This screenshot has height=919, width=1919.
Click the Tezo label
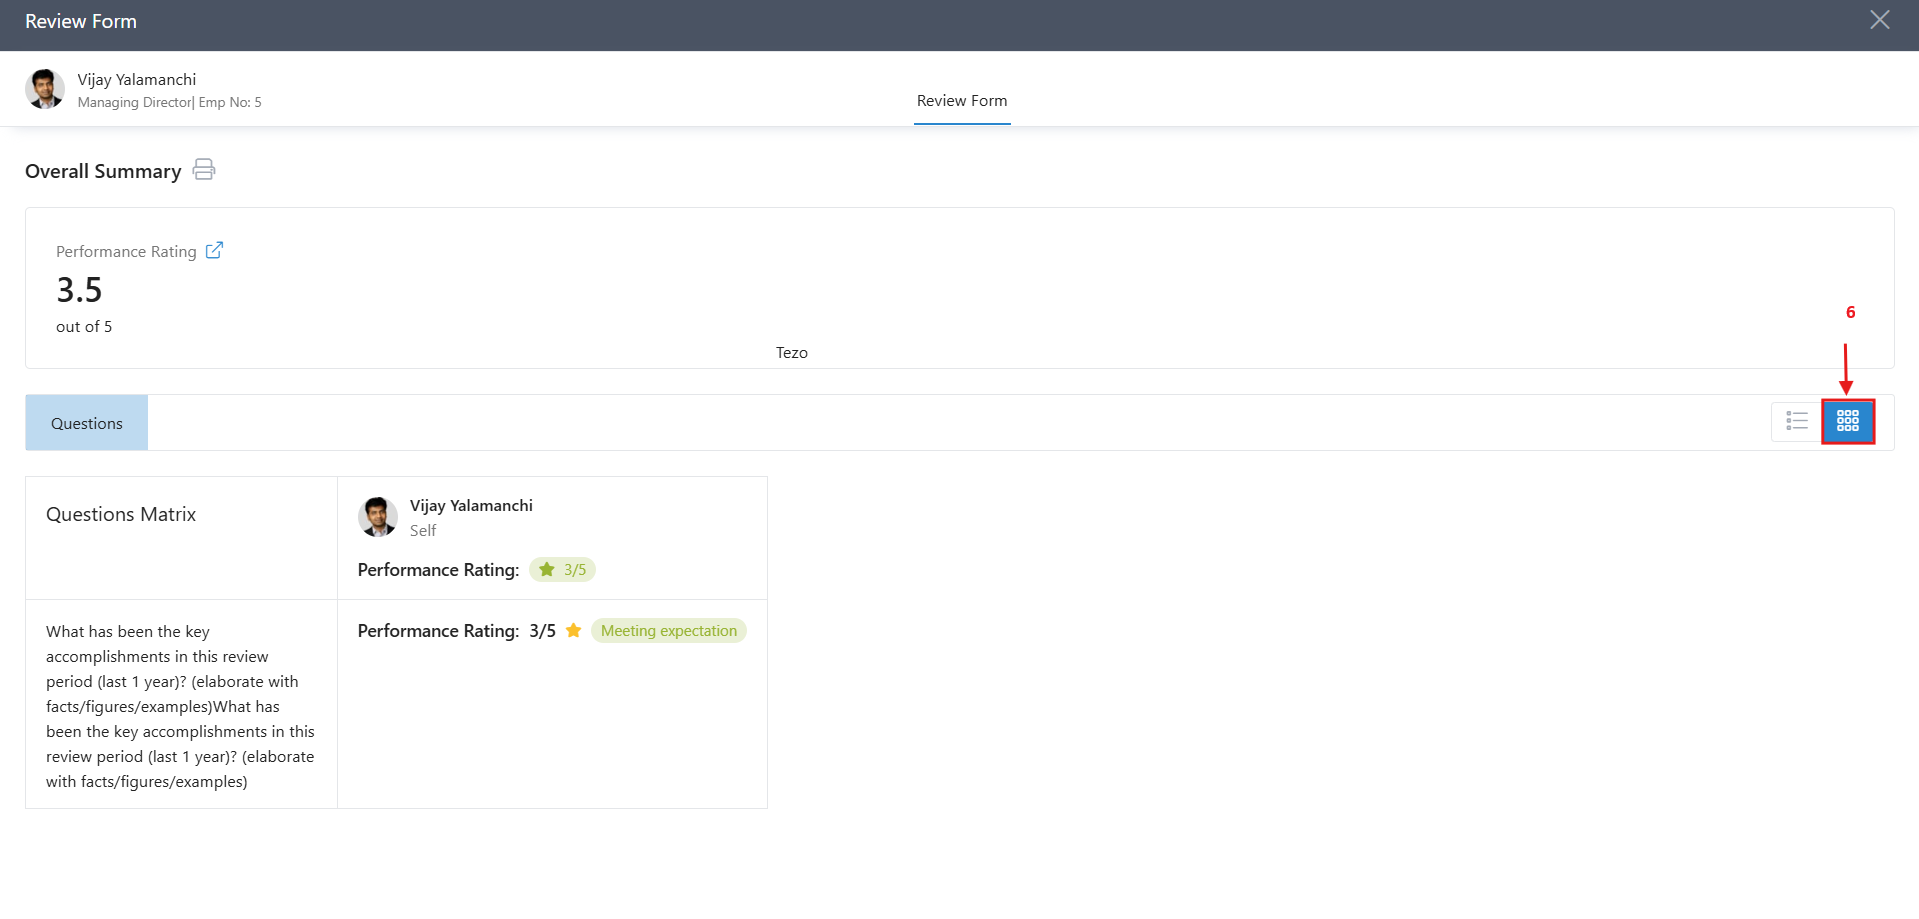pos(791,352)
